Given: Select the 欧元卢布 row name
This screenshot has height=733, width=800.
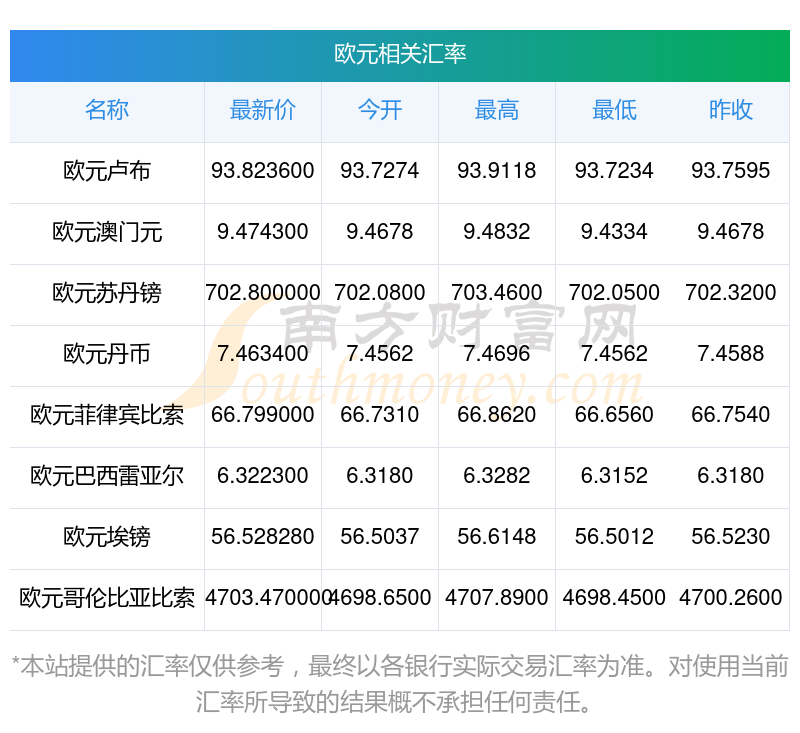Looking at the screenshot, I should pos(107,171).
